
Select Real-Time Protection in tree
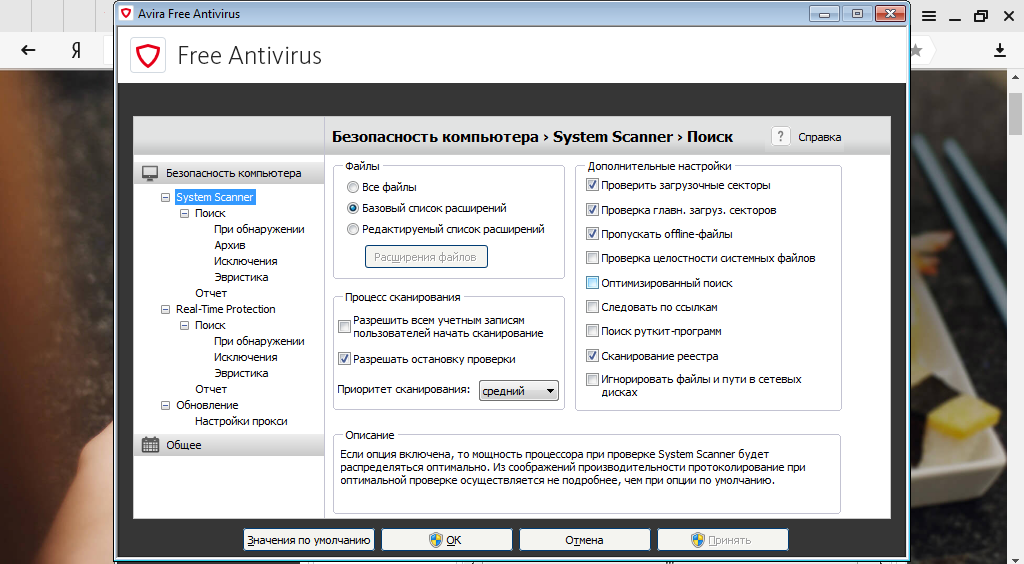225,309
